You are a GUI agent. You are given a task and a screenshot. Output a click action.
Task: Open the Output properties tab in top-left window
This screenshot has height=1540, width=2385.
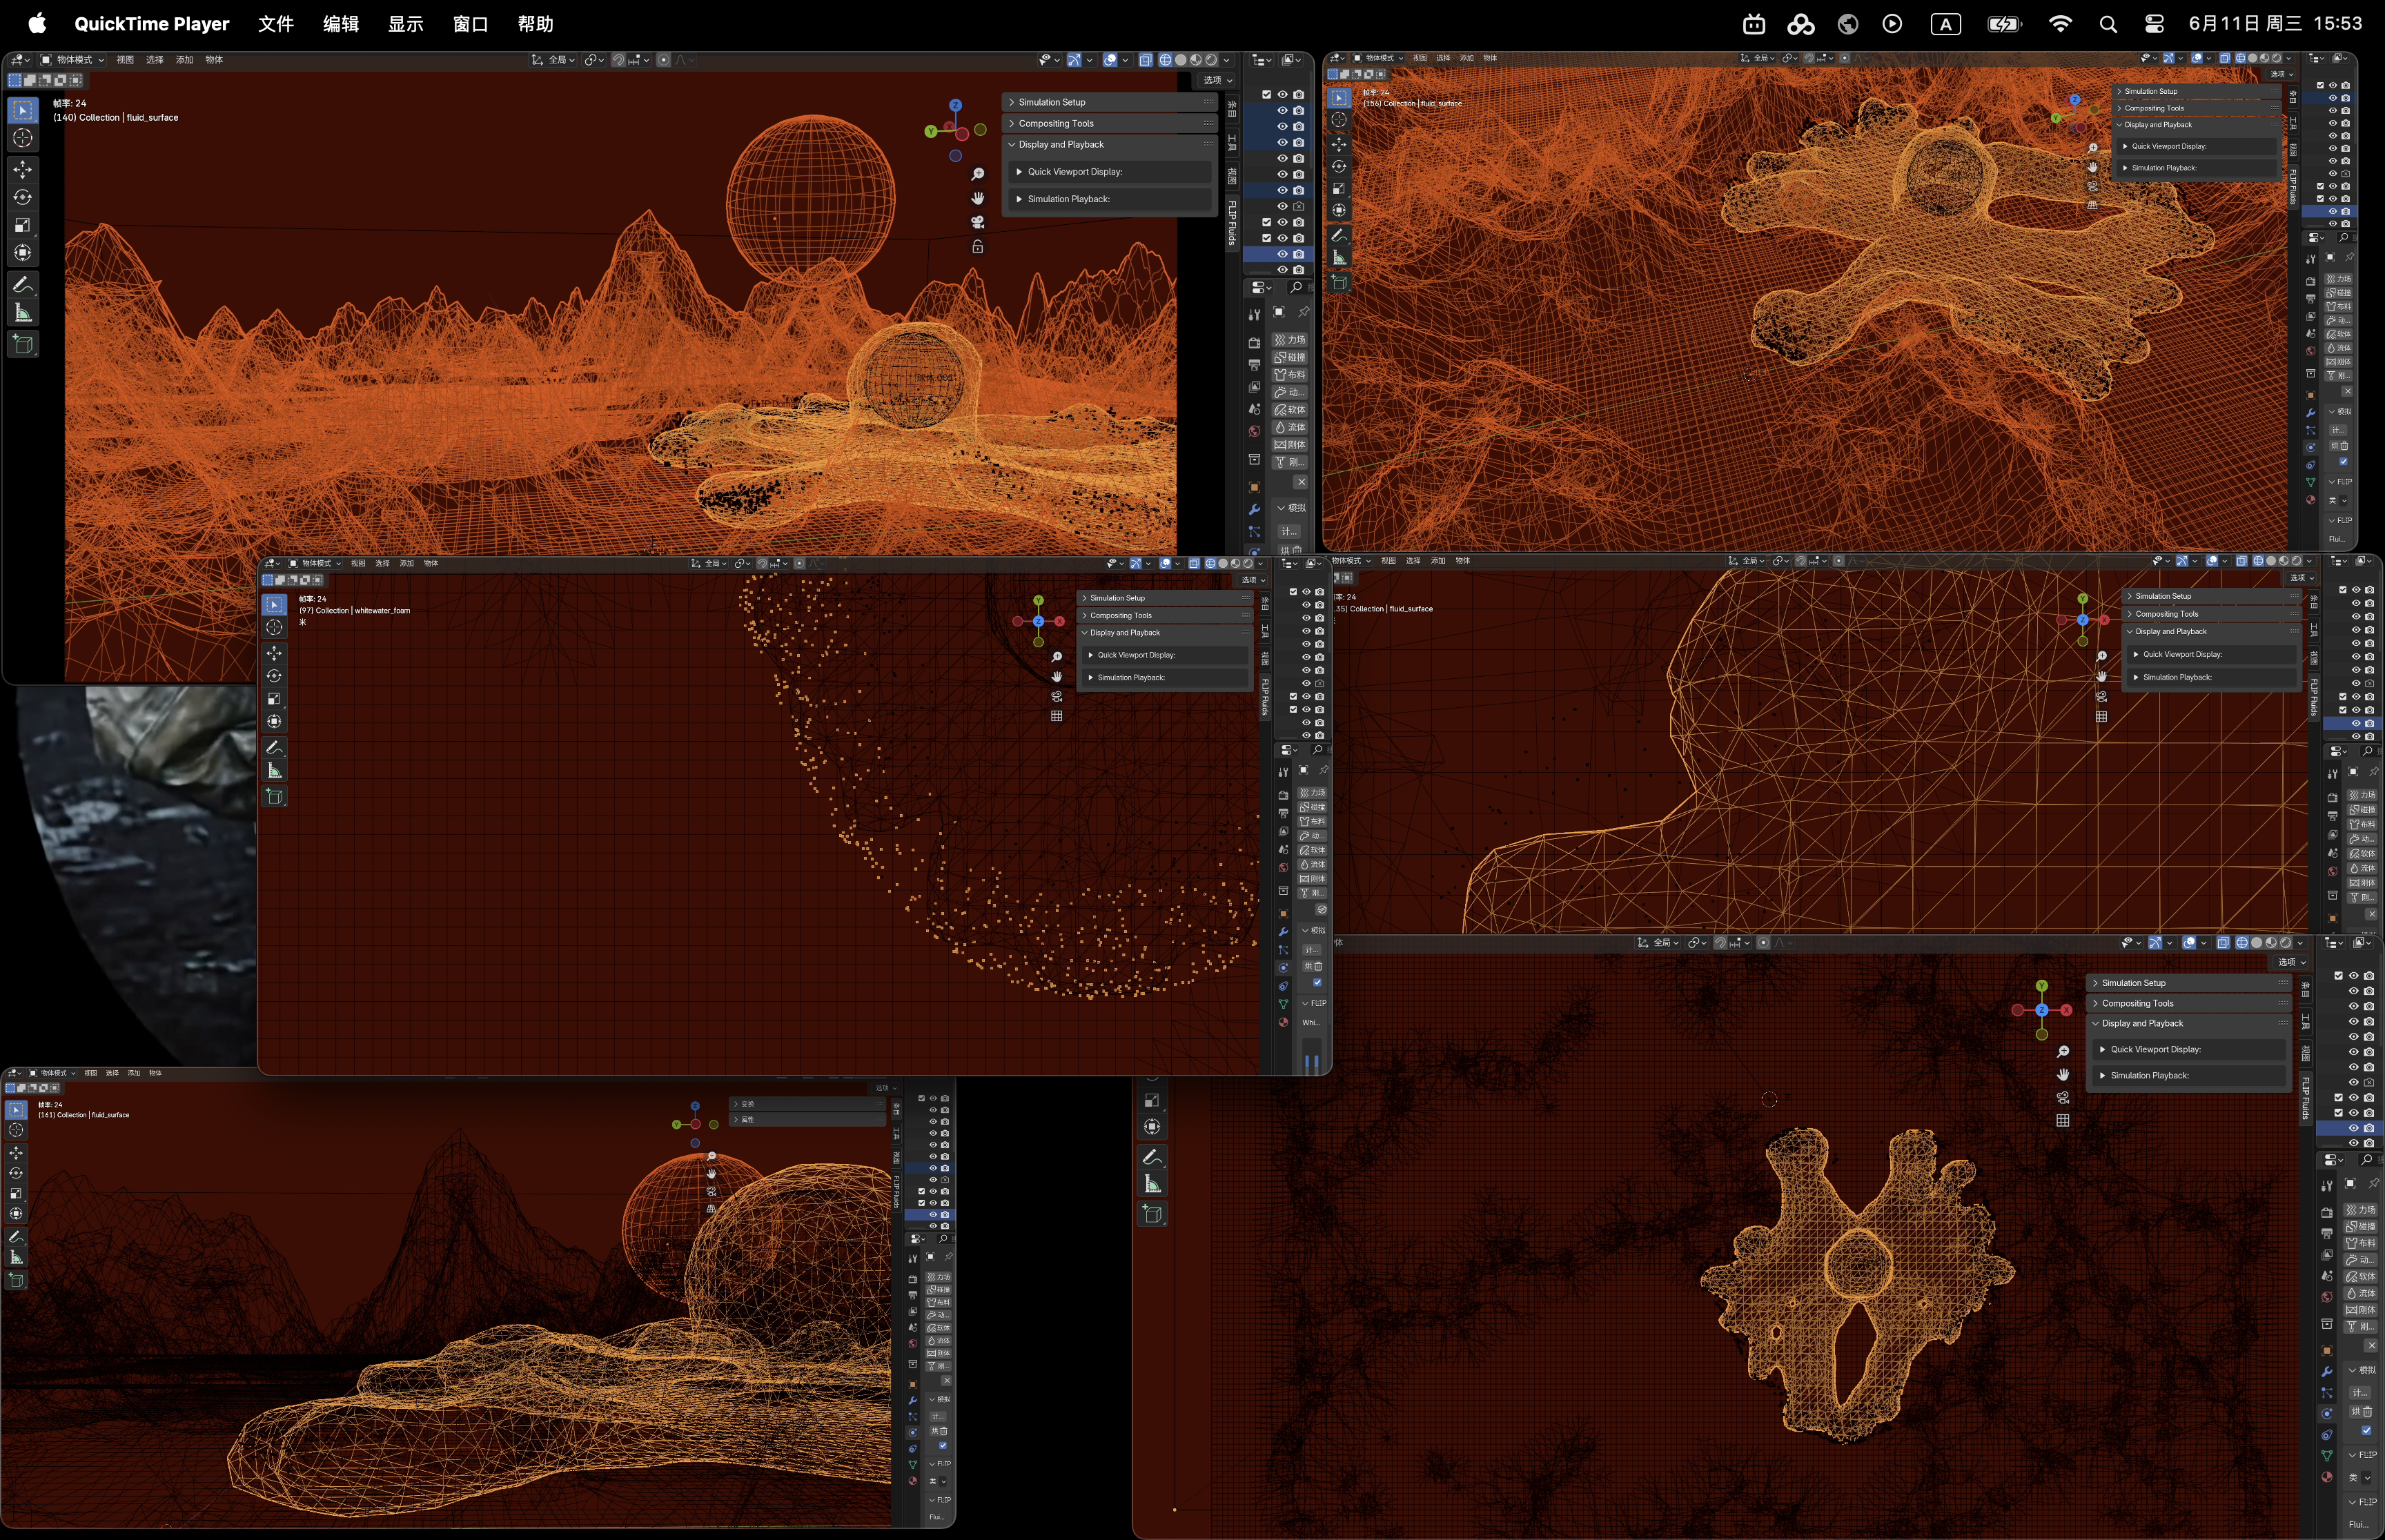click(1254, 365)
